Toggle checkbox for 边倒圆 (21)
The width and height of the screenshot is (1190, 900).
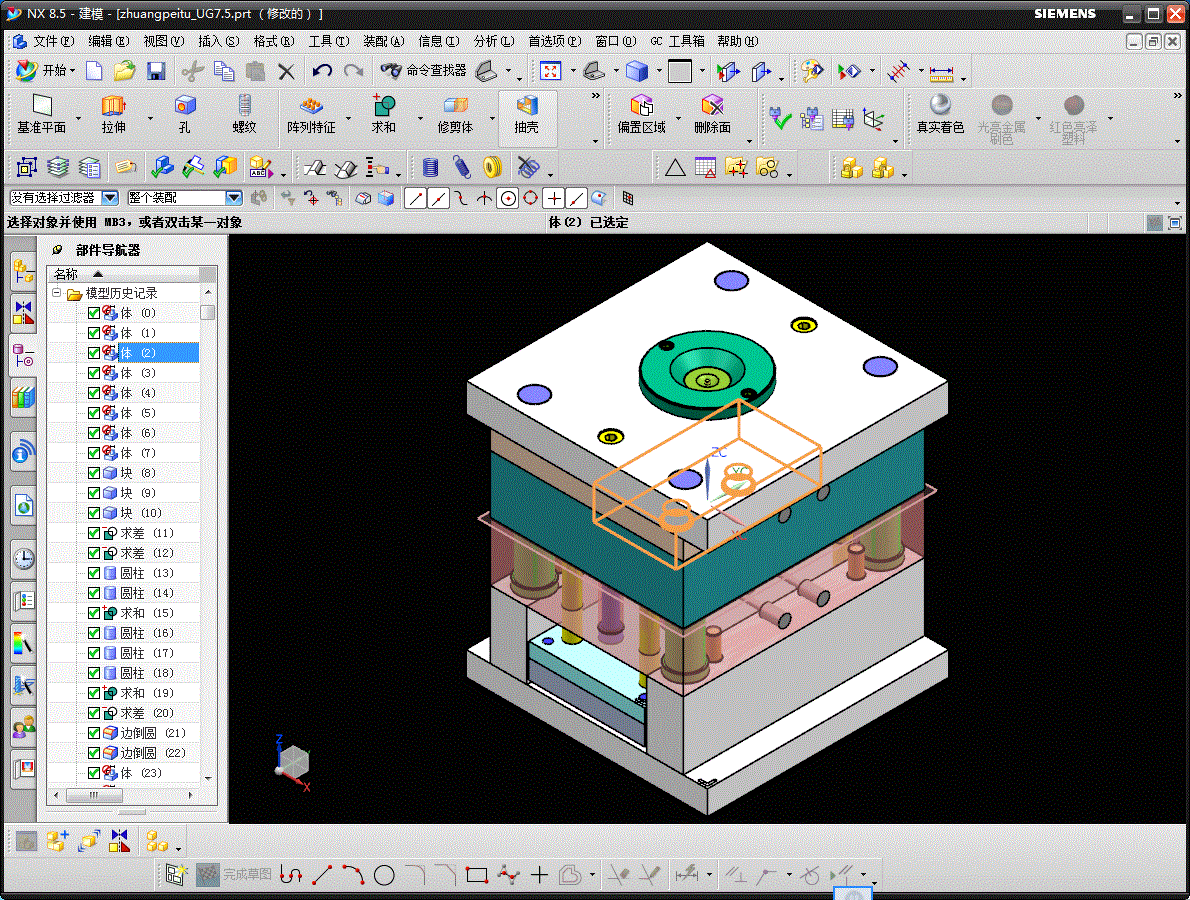(94, 733)
